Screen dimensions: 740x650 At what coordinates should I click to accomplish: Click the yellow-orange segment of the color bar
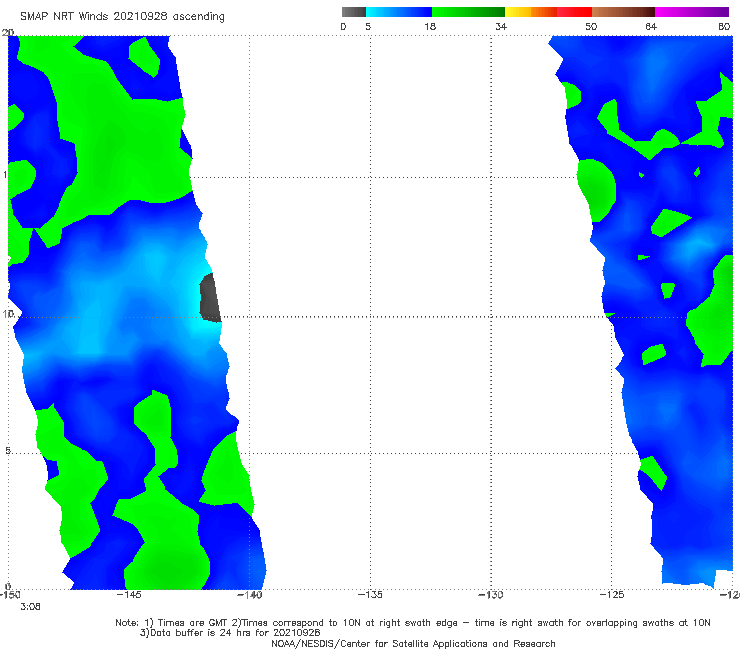pyautogui.click(x=531, y=12)
